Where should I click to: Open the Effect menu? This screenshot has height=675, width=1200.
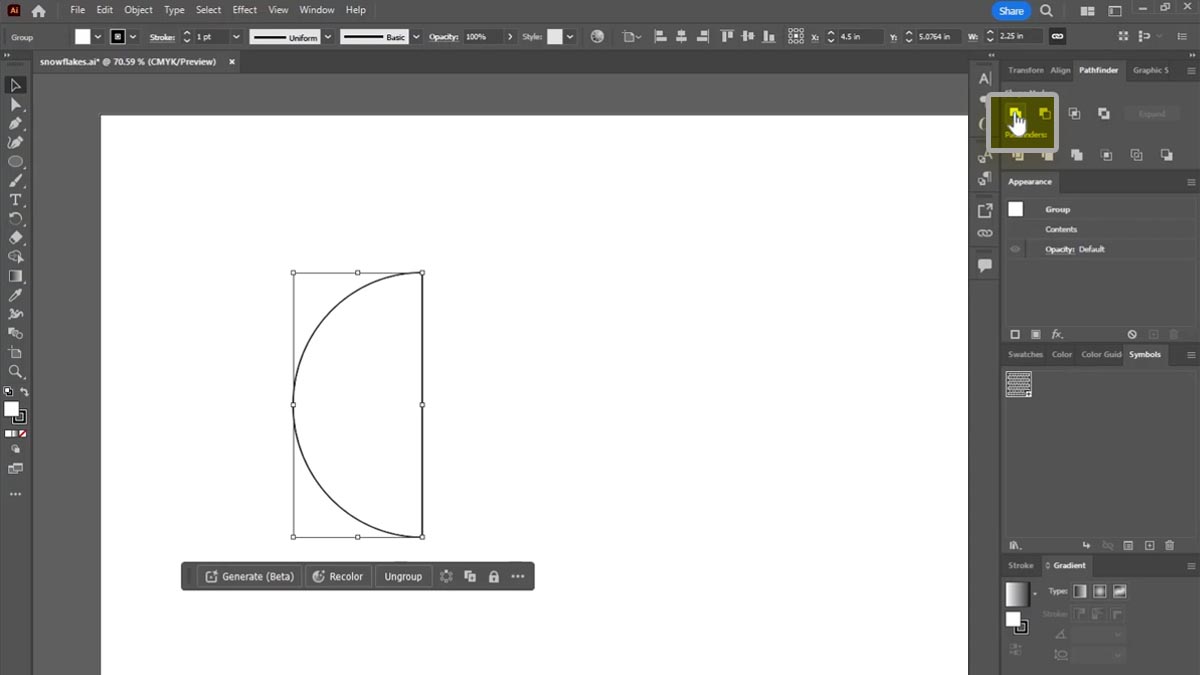(x=244, y=10)
